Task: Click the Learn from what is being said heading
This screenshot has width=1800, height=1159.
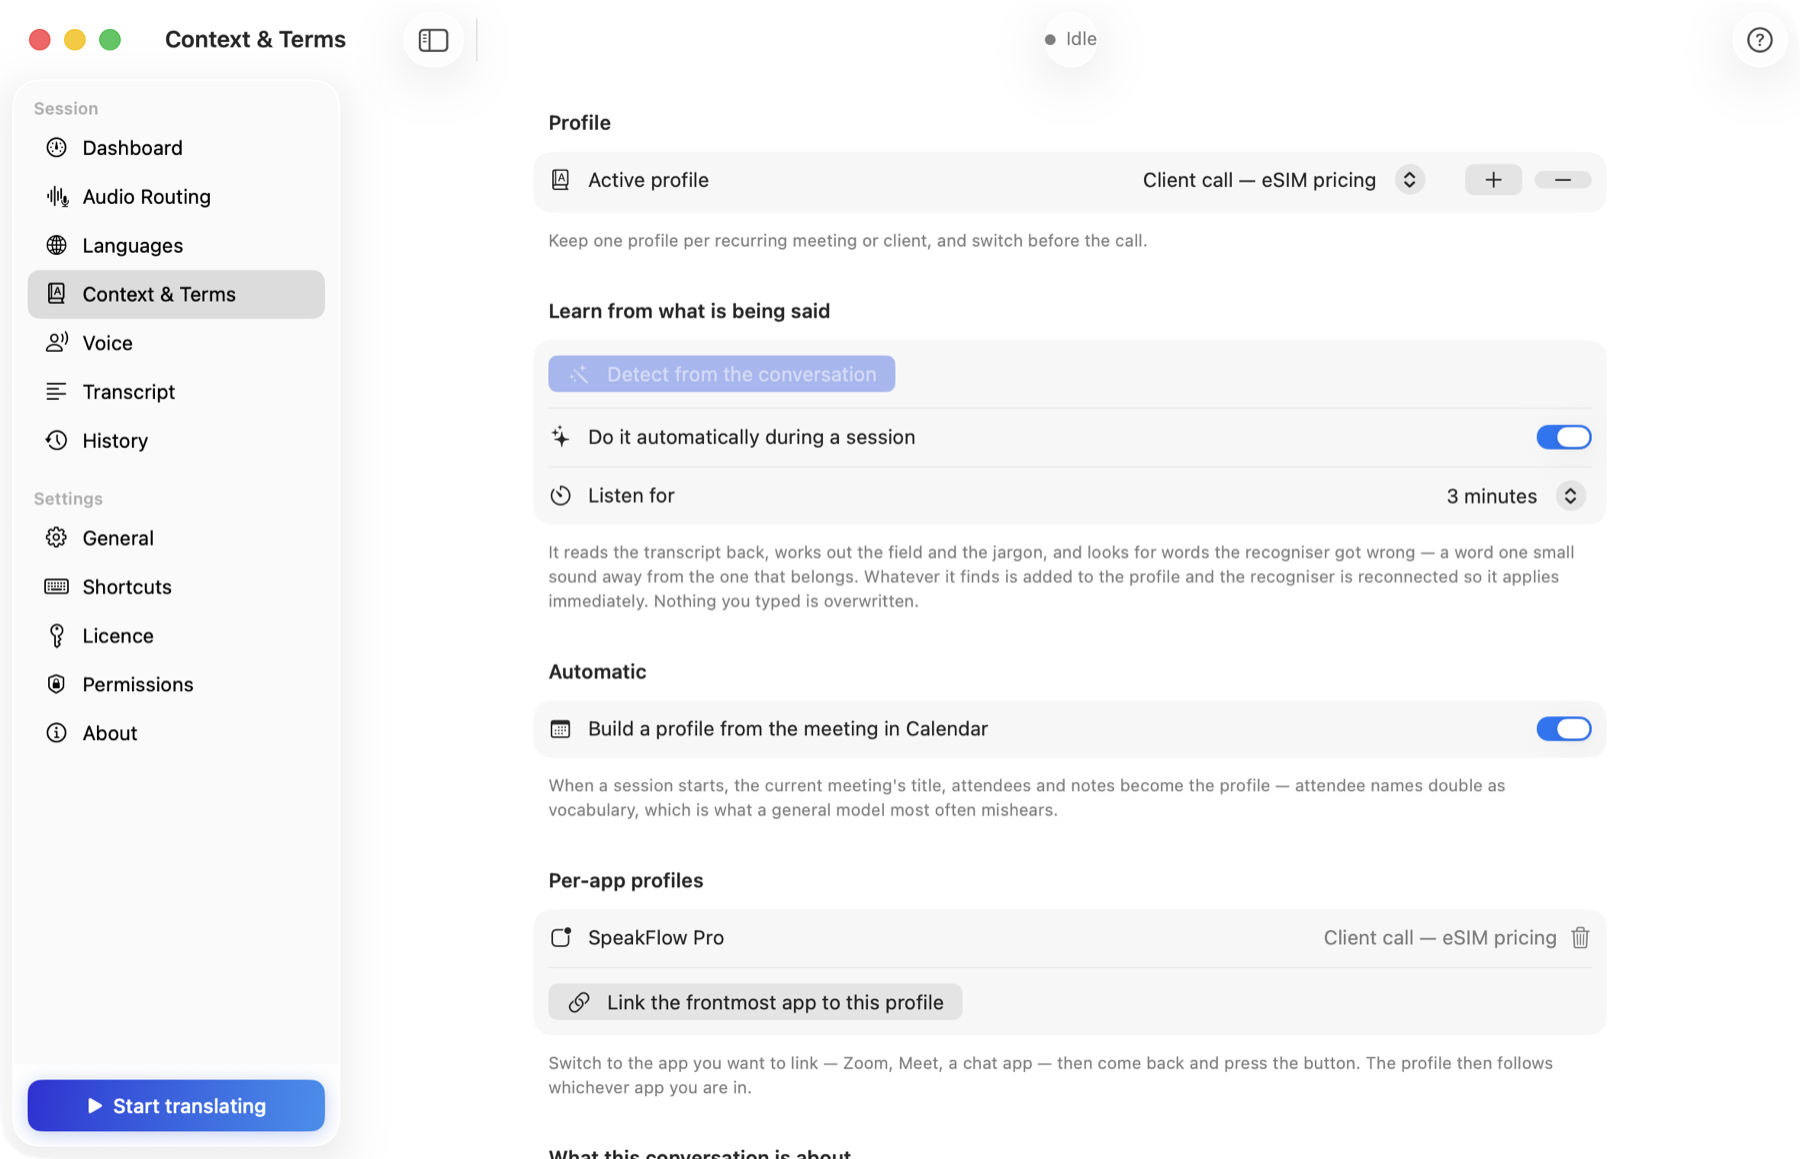Action: (x=689, y=311)
